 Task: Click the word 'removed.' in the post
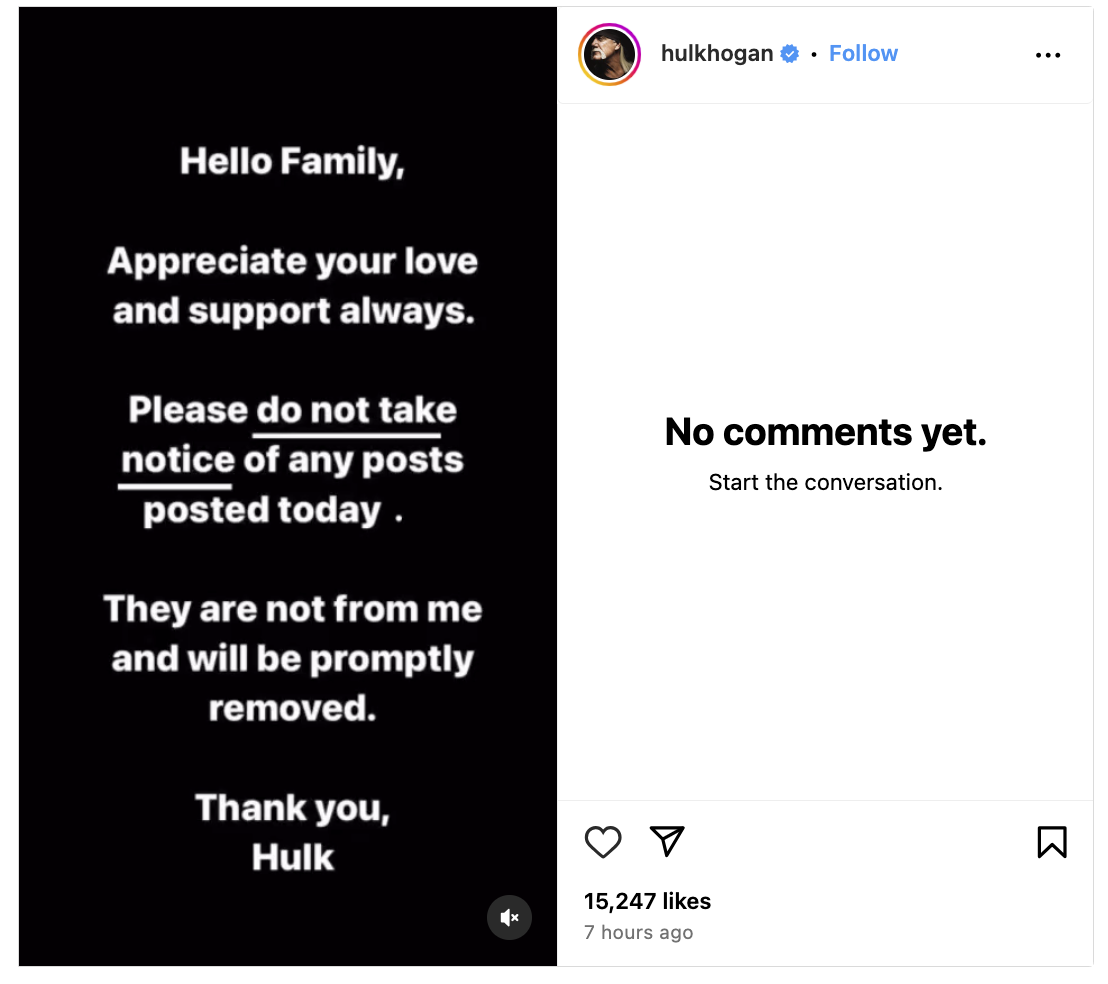coord(292,708)
